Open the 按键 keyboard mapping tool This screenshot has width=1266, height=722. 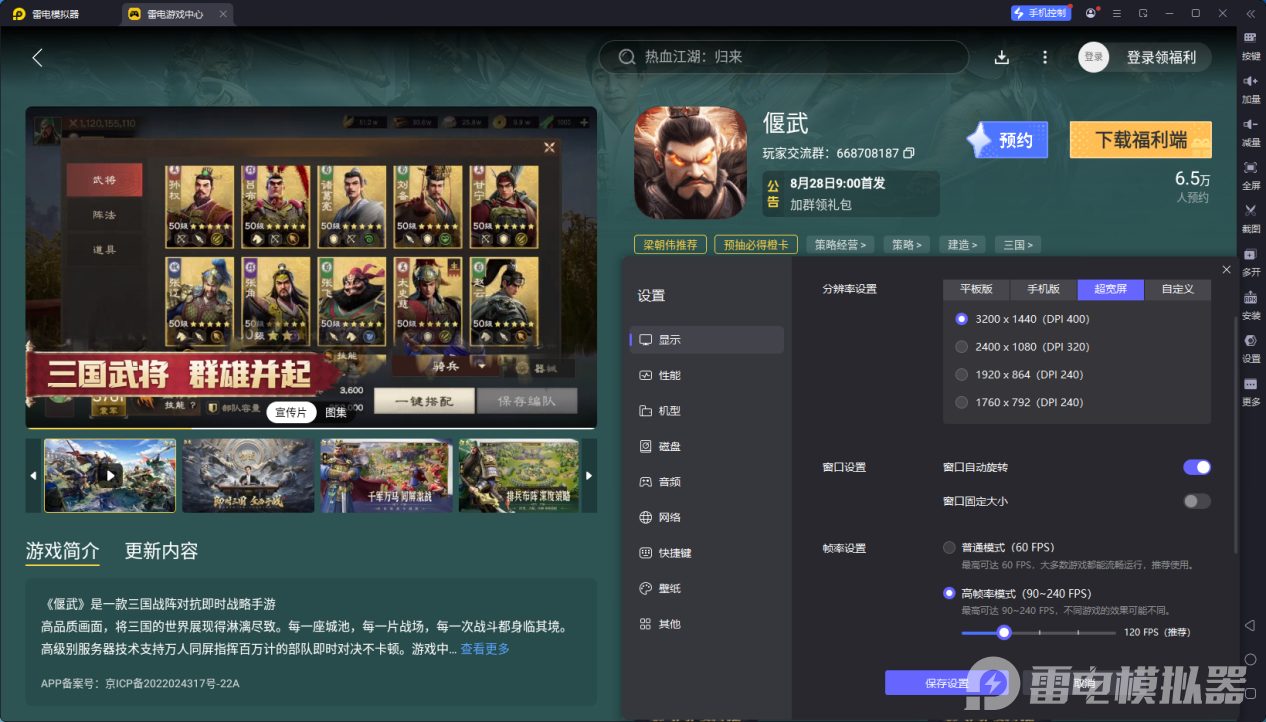1251,45
